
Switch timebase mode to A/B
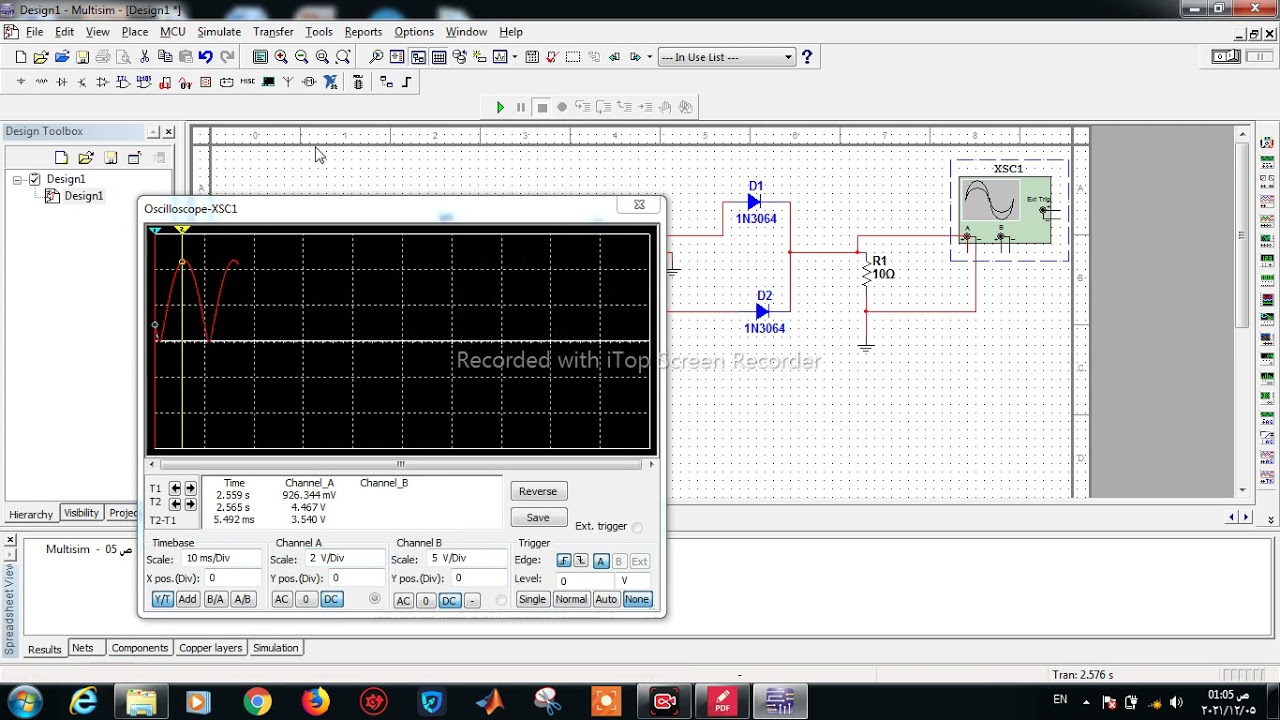pyautogui.click(x=242, y=599)
